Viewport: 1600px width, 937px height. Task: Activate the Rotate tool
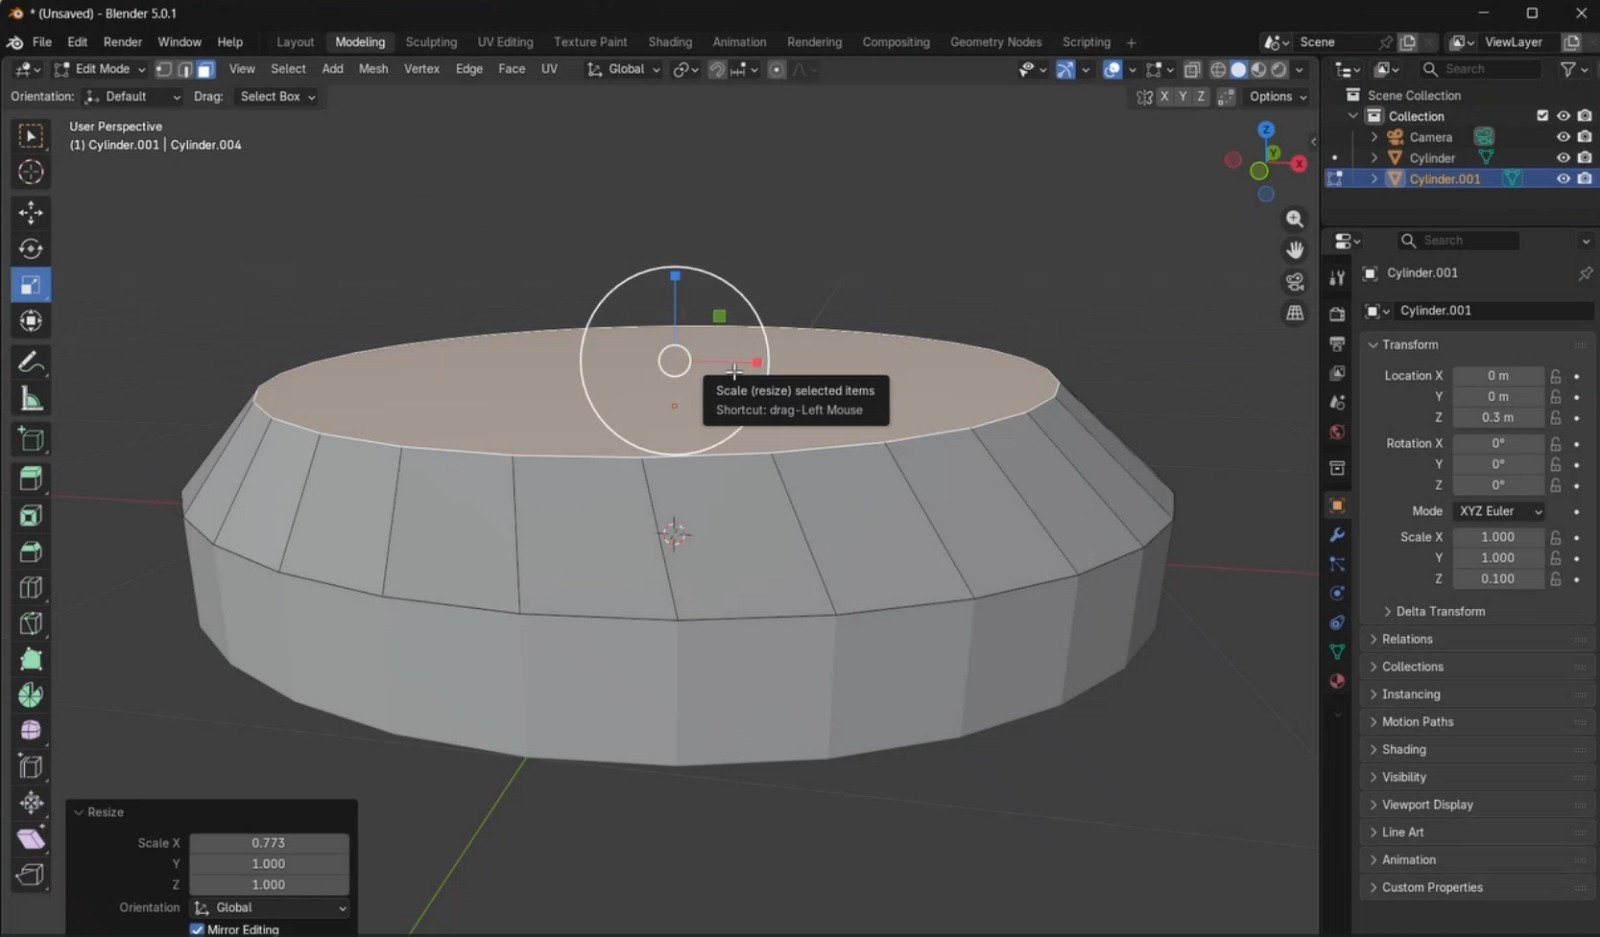(30, 249)
